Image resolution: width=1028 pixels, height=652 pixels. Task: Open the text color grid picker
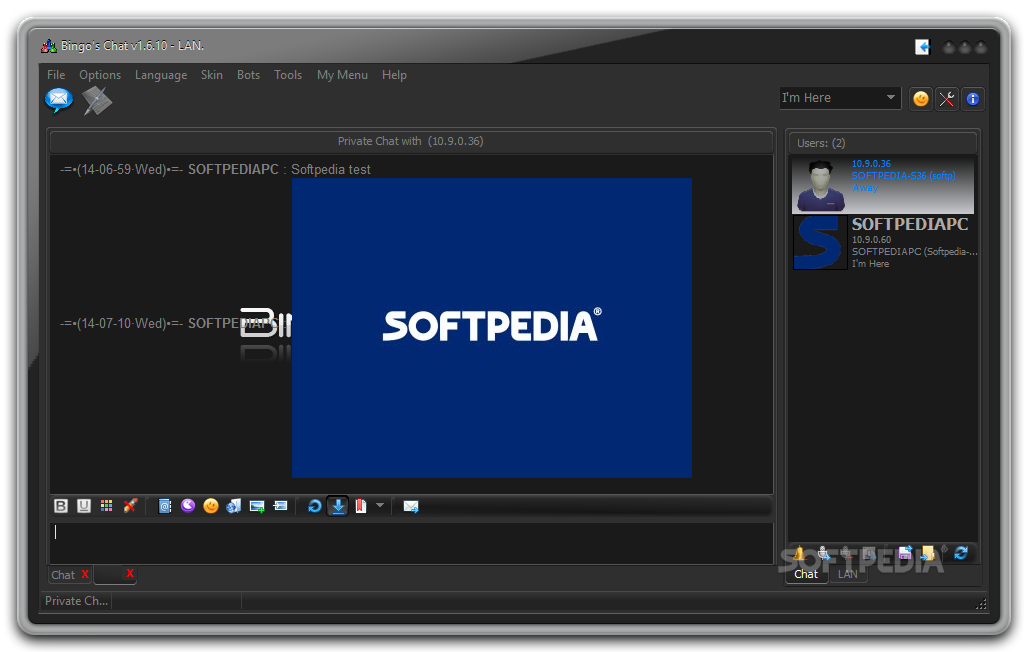(106, 506)
